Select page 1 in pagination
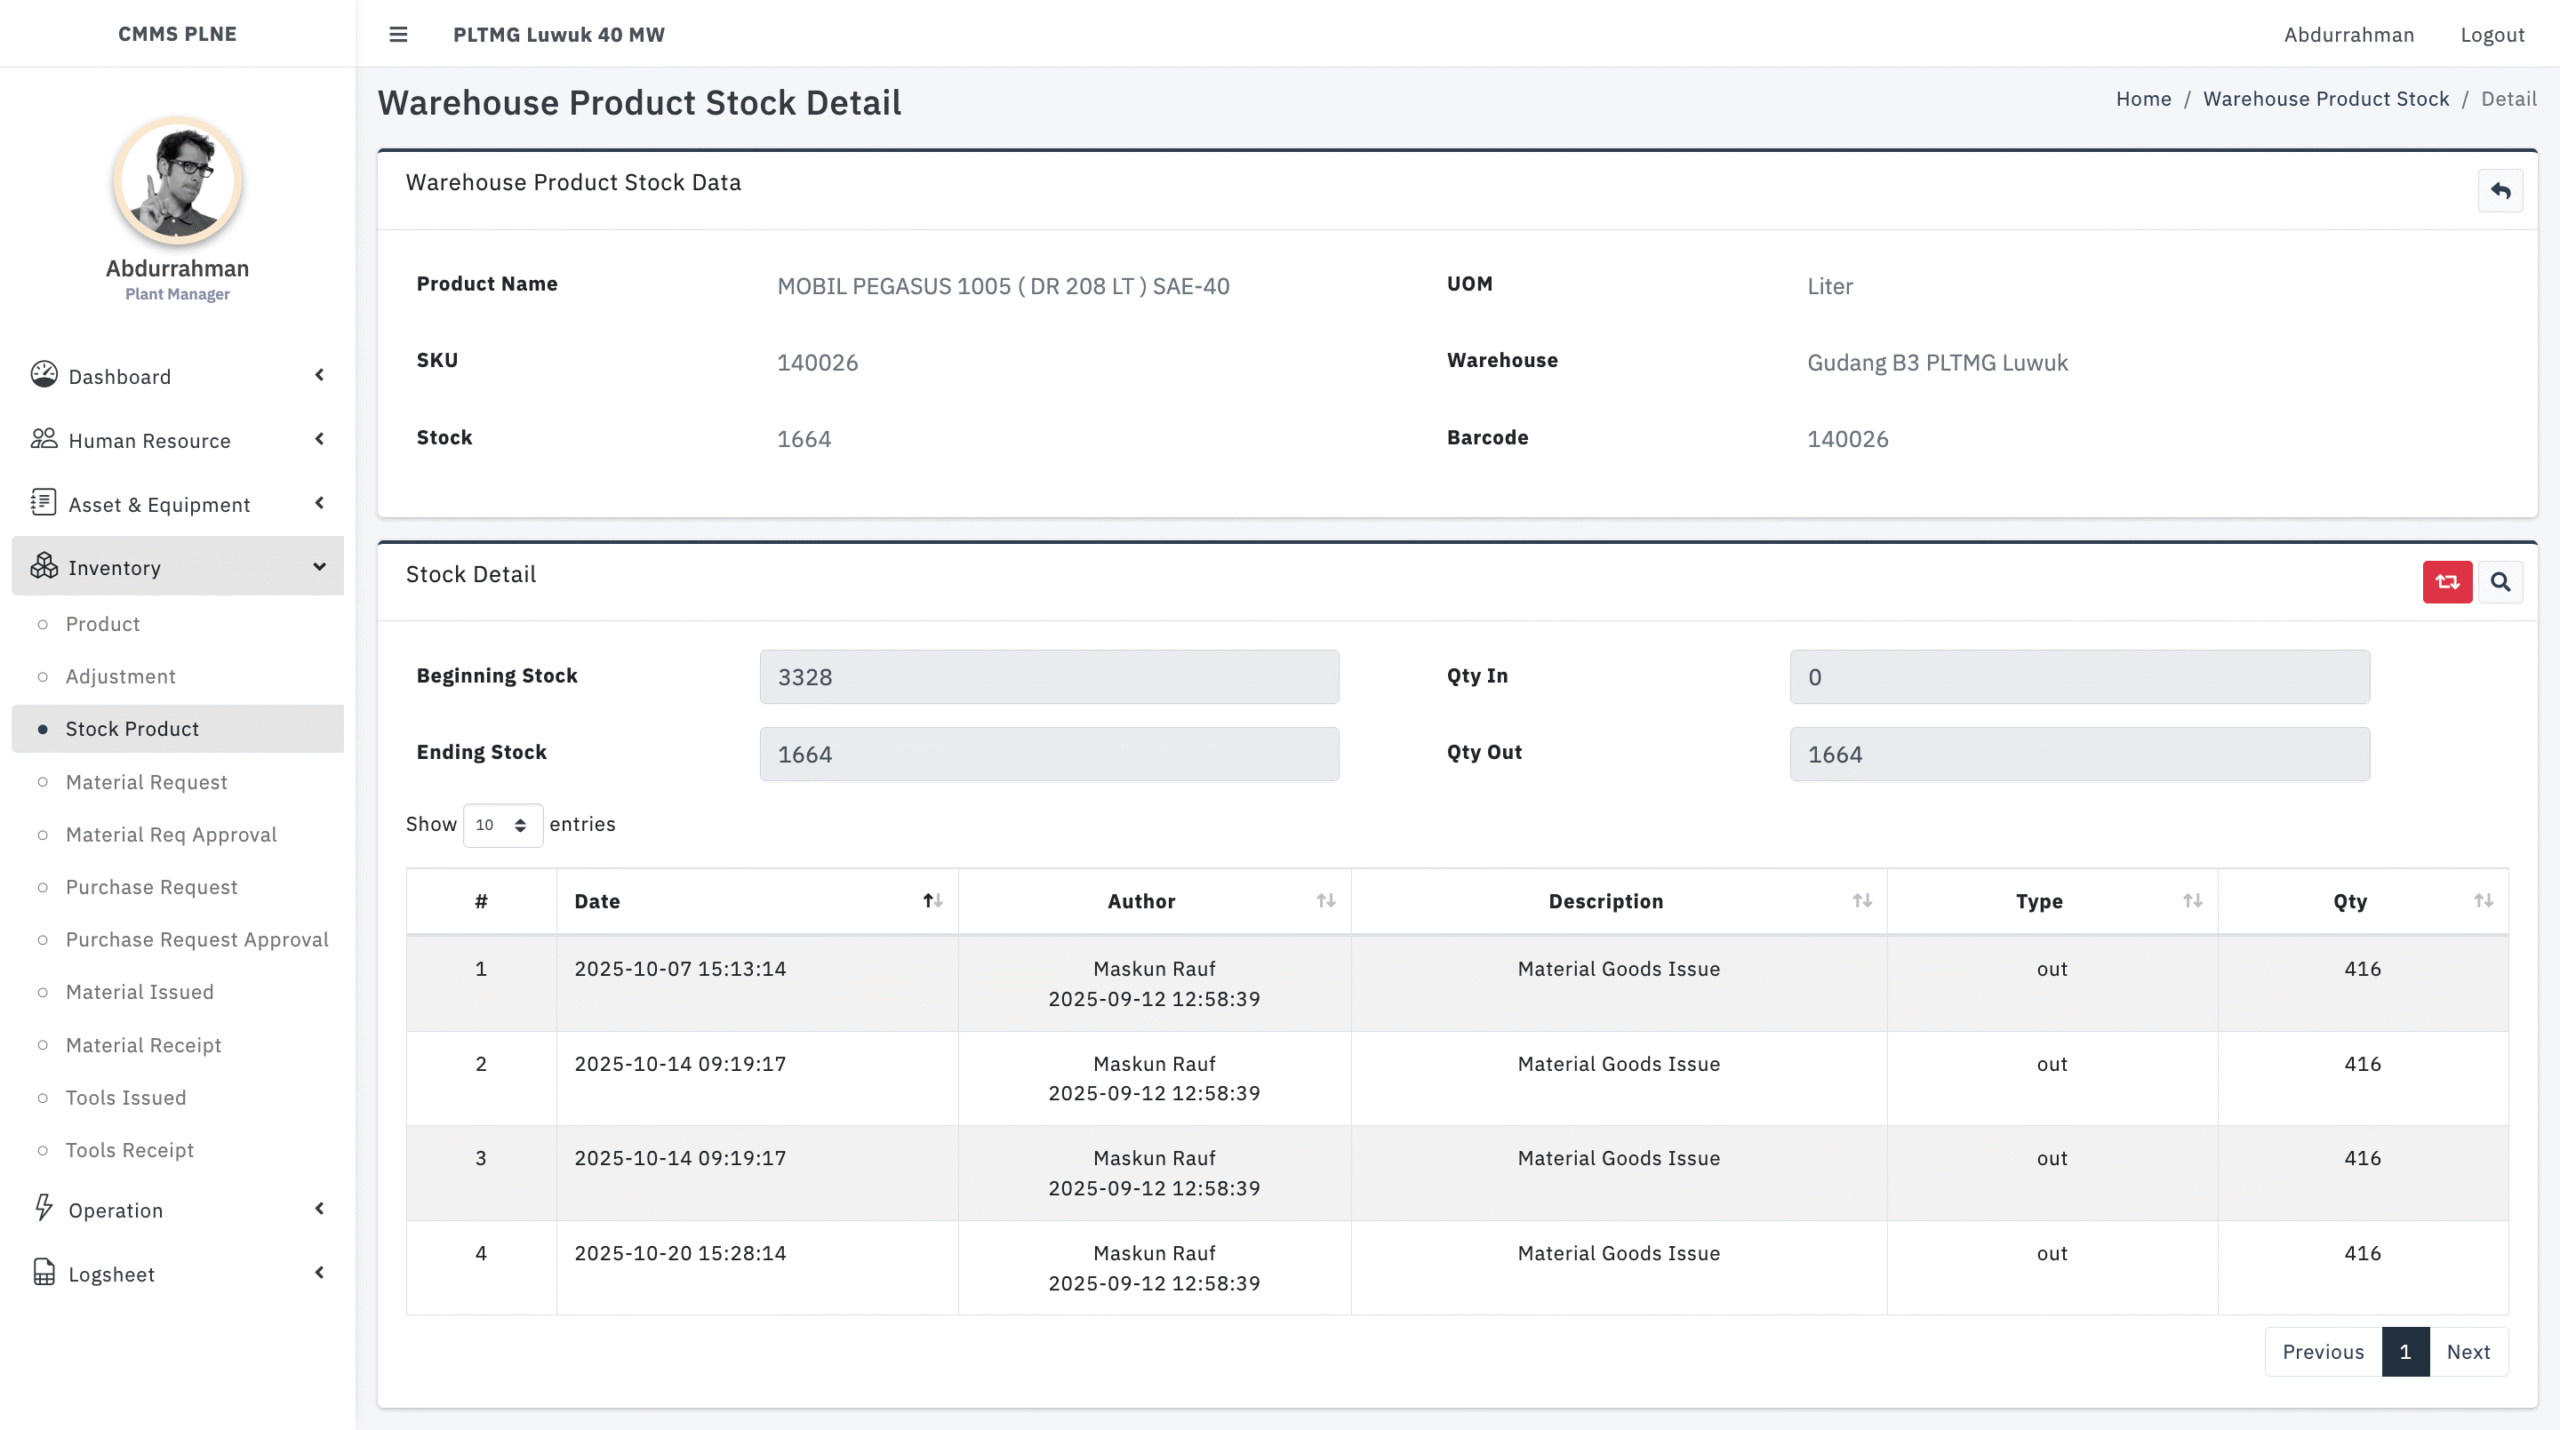This screenshot has height=1430, width=2560. (x=2405, y=1352)
